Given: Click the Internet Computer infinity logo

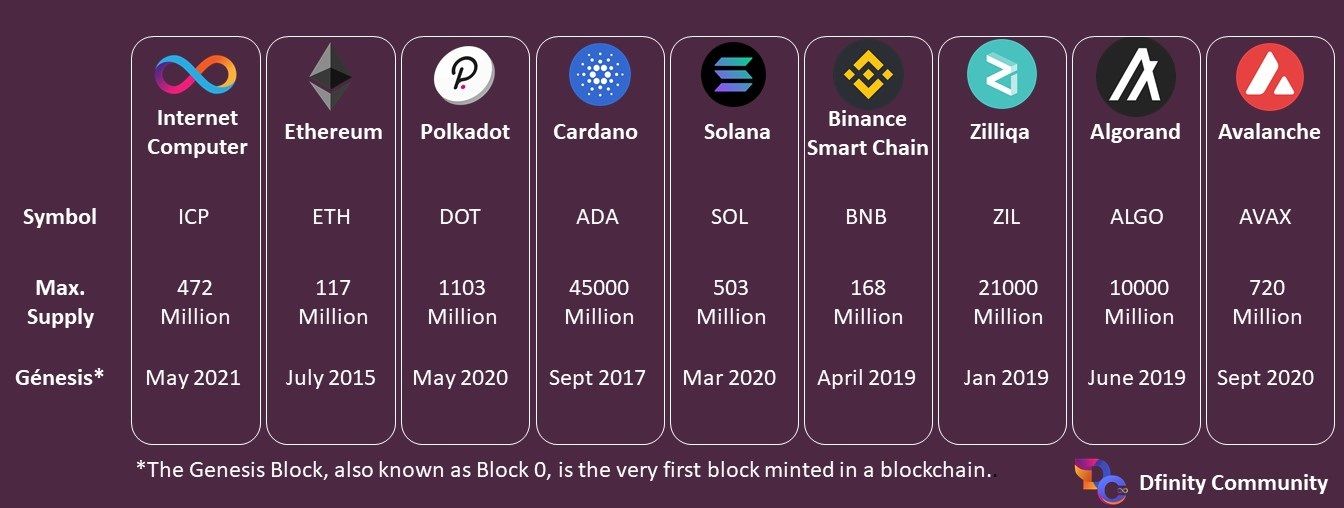Looking at the screenshot, I should [x=195, y=74].
